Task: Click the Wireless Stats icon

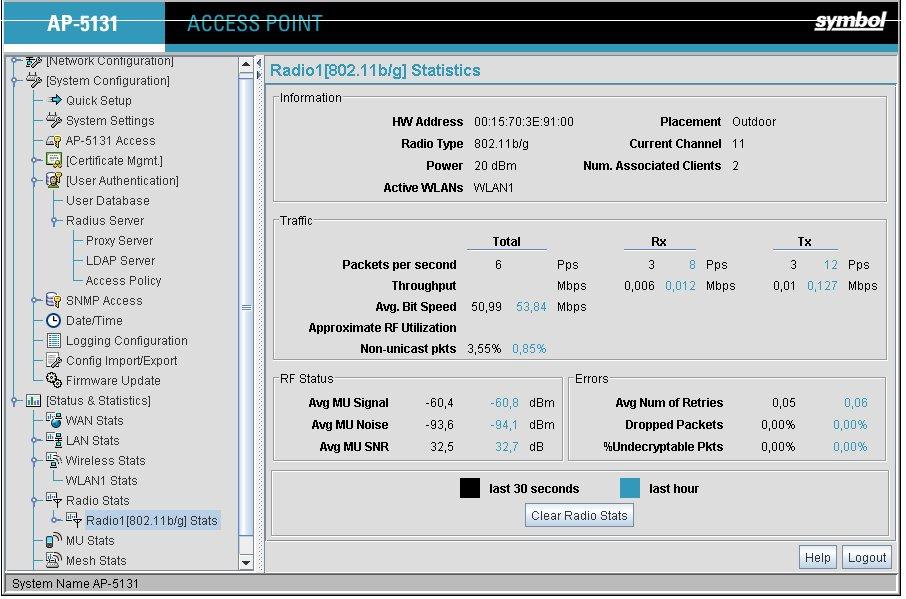Action: [x=54, y=460]
